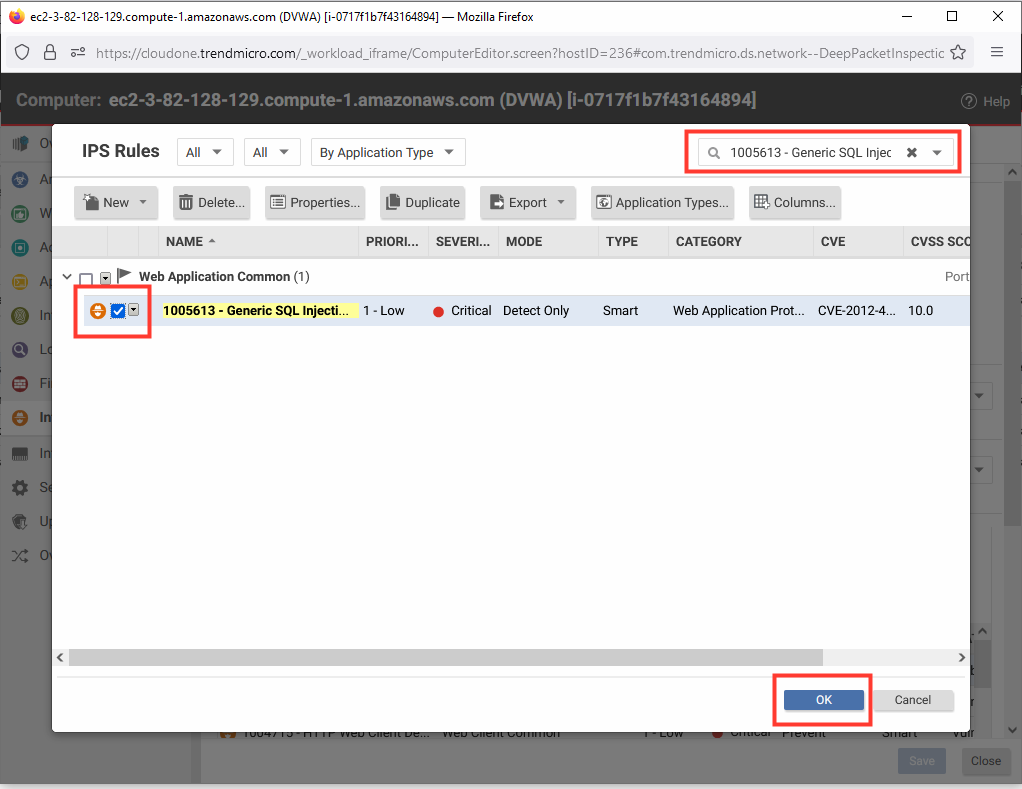Click the magnifier icon in the search box
This screenshot has height=789, width=1022.
(714, 152)
